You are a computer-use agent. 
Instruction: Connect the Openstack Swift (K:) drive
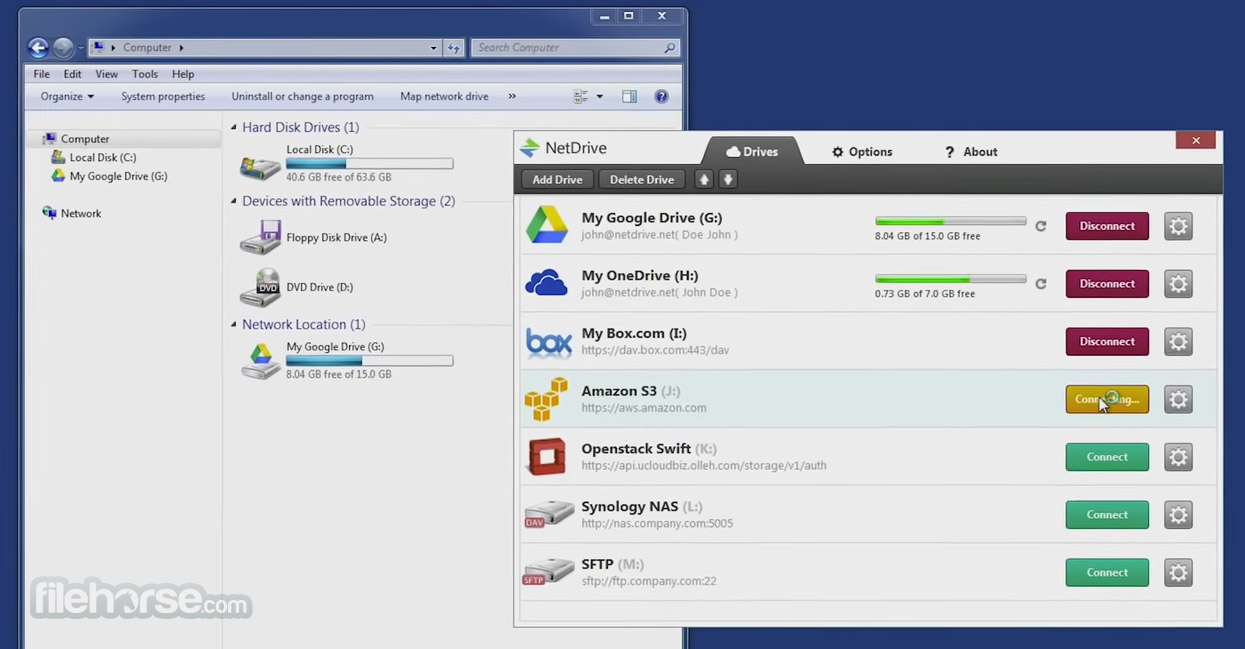click(1107, 457)
